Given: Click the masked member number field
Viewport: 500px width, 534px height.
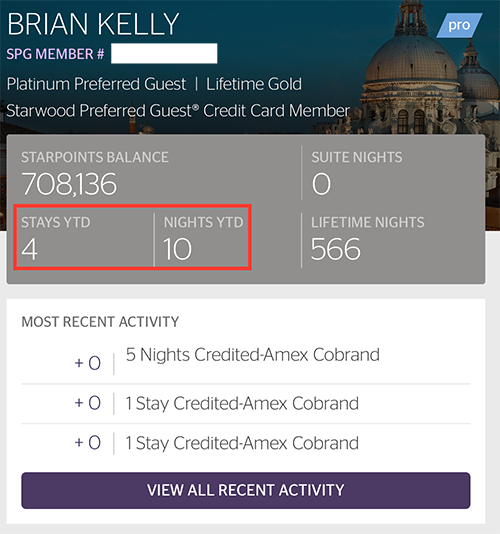Looking at the screenshot, I should point(164,53).
